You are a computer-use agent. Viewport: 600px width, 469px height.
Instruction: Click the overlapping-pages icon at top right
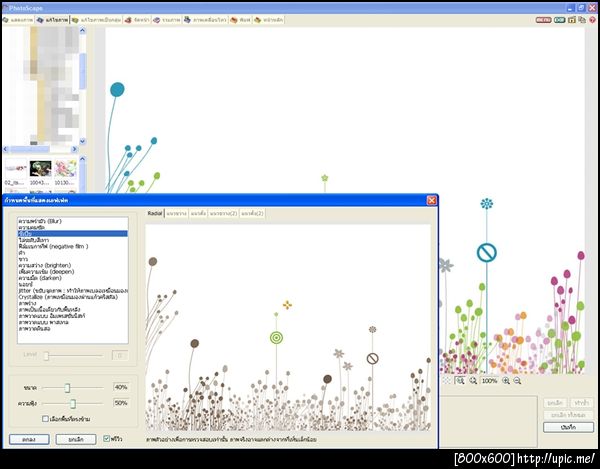tap(582, 20)
